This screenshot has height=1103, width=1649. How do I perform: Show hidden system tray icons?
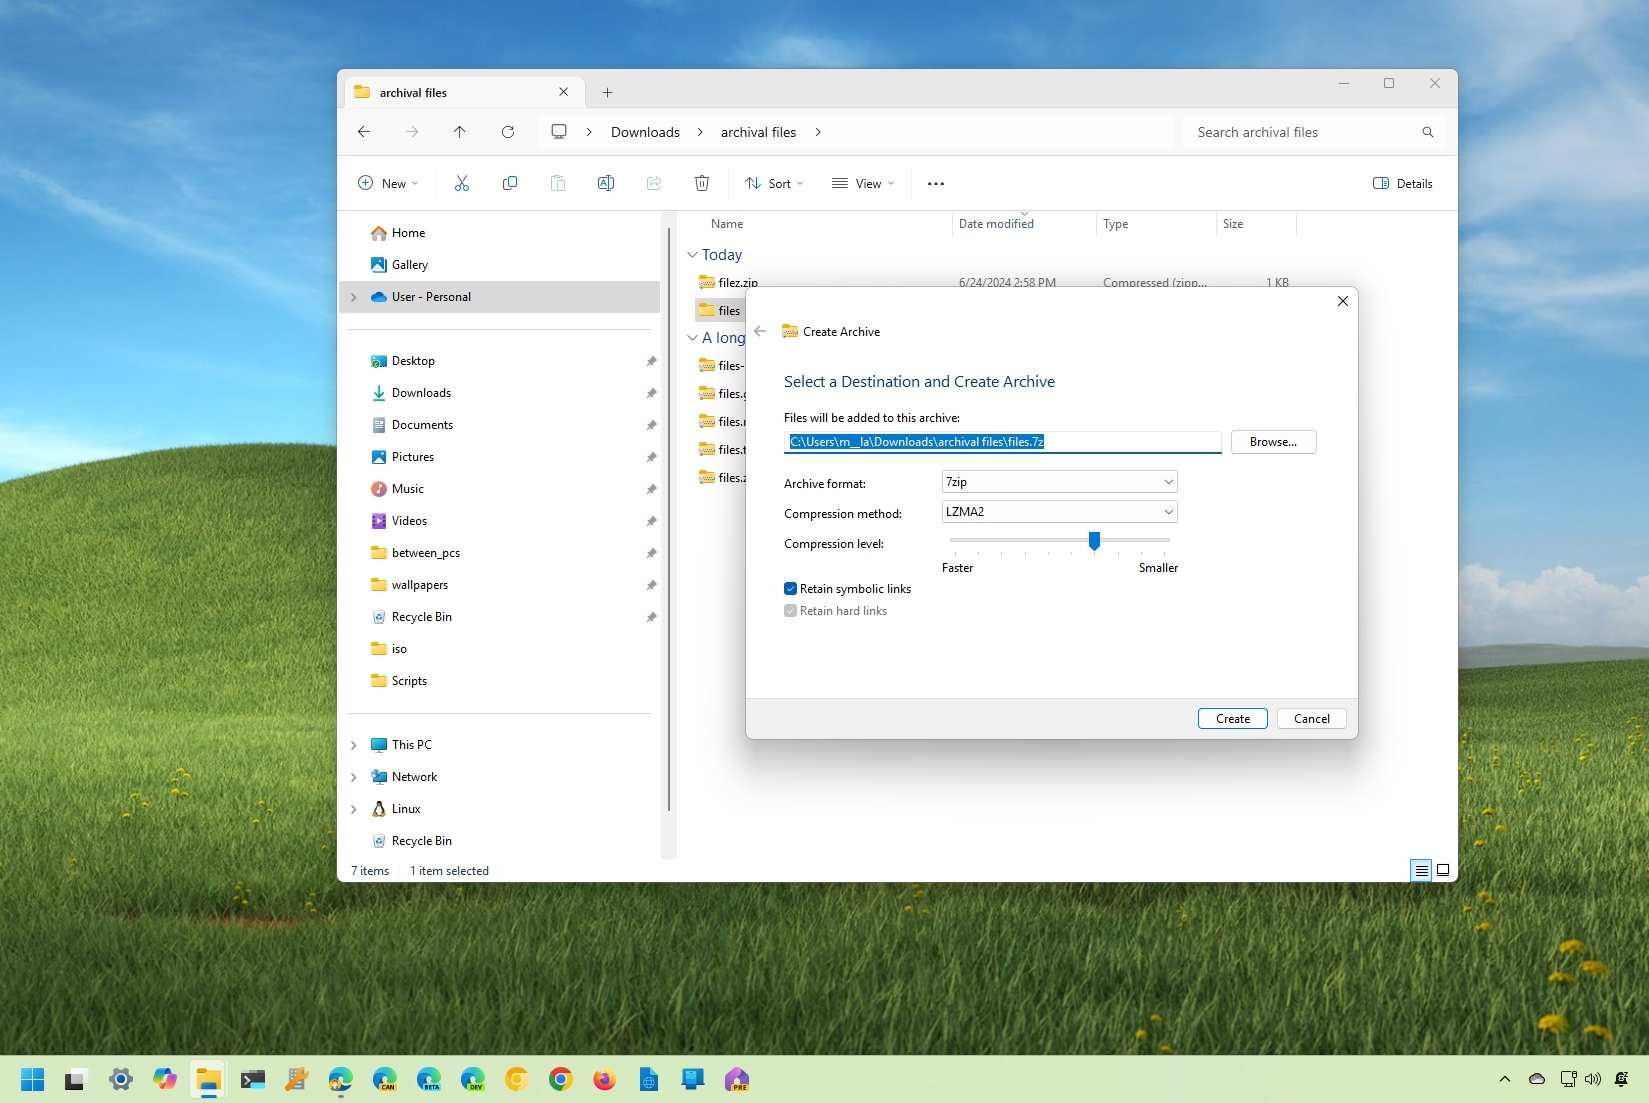(1504, 1079)
